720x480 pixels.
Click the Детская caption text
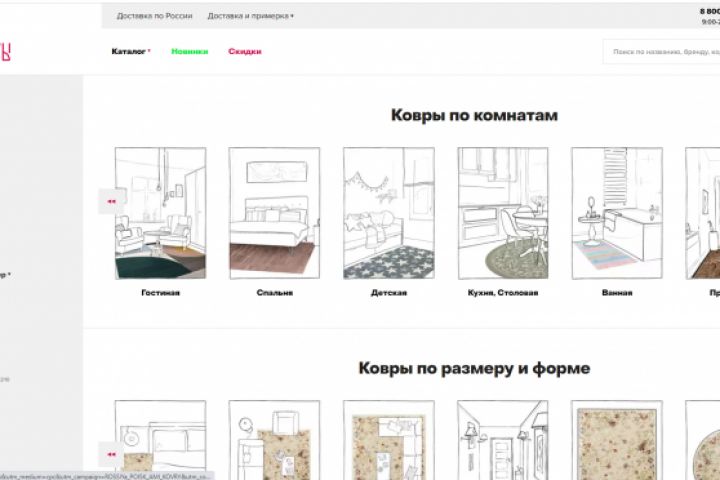[388, 293]
